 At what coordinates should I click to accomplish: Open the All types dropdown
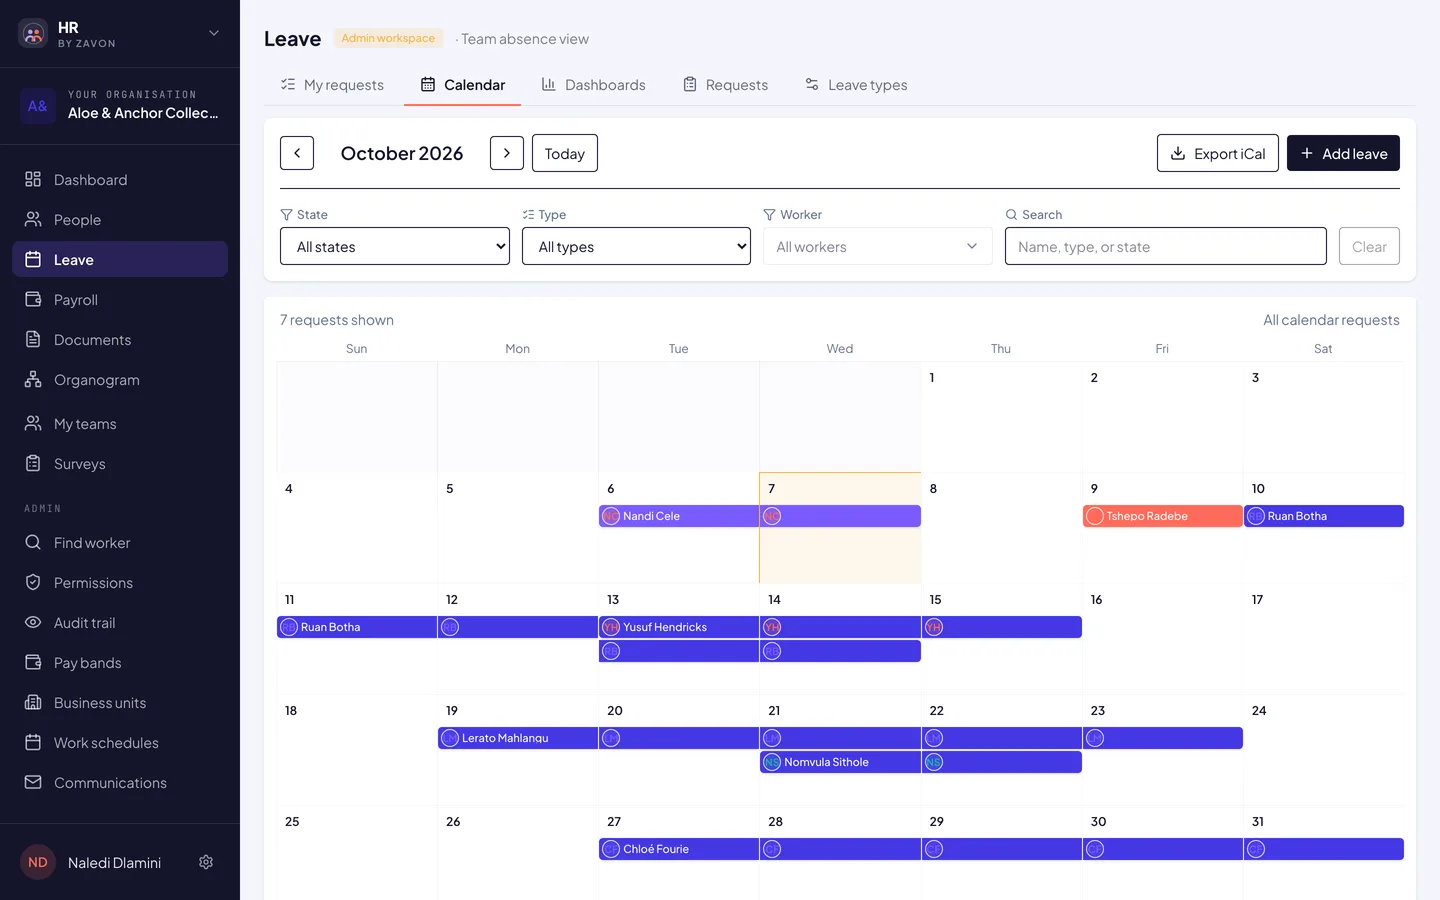coord(636,246)
